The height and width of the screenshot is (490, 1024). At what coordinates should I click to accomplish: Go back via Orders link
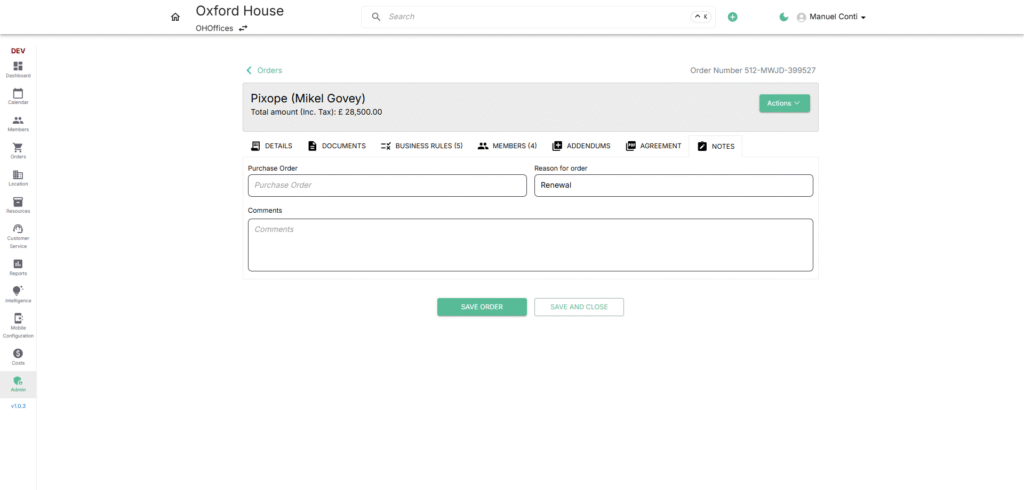[x=264, y=70]
